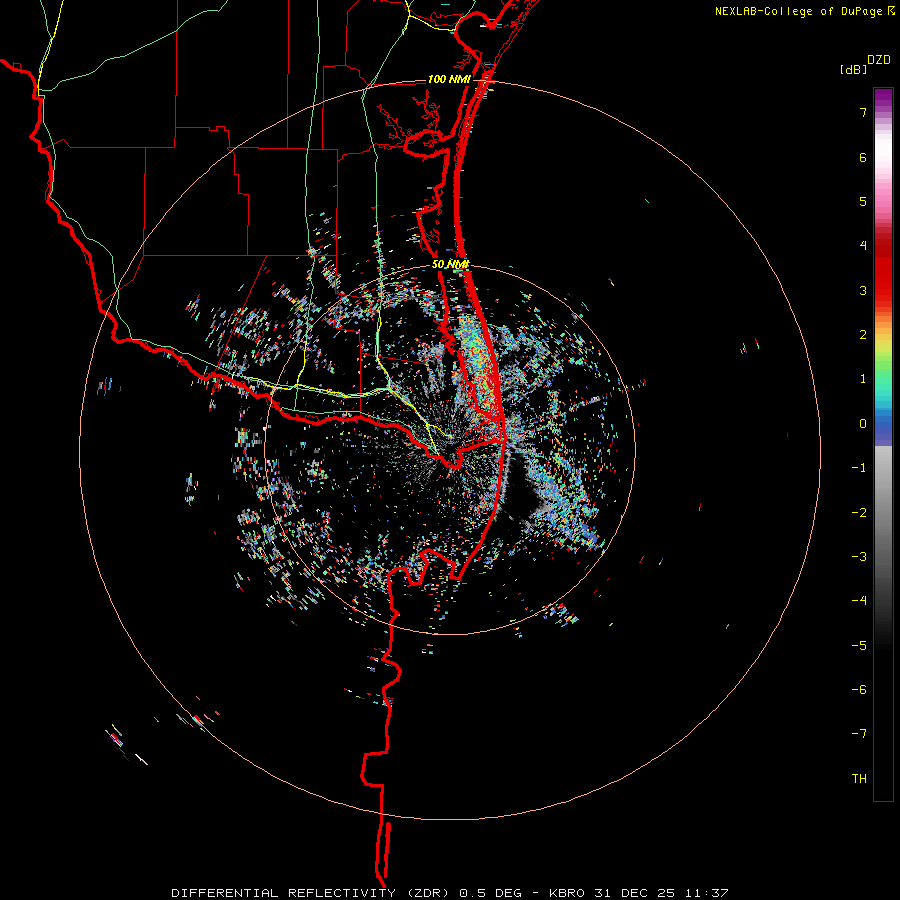Screen dimensions: 900x900
Task: Click the 1 value on color scale
Action: pyautogui.click(x=863, y=379)
